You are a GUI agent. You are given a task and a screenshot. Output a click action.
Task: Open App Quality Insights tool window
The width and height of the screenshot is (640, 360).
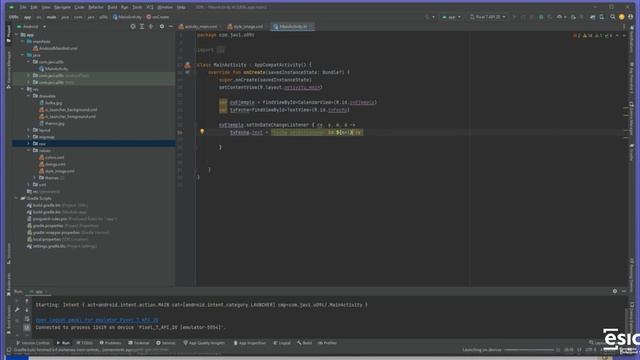point(204,343)
